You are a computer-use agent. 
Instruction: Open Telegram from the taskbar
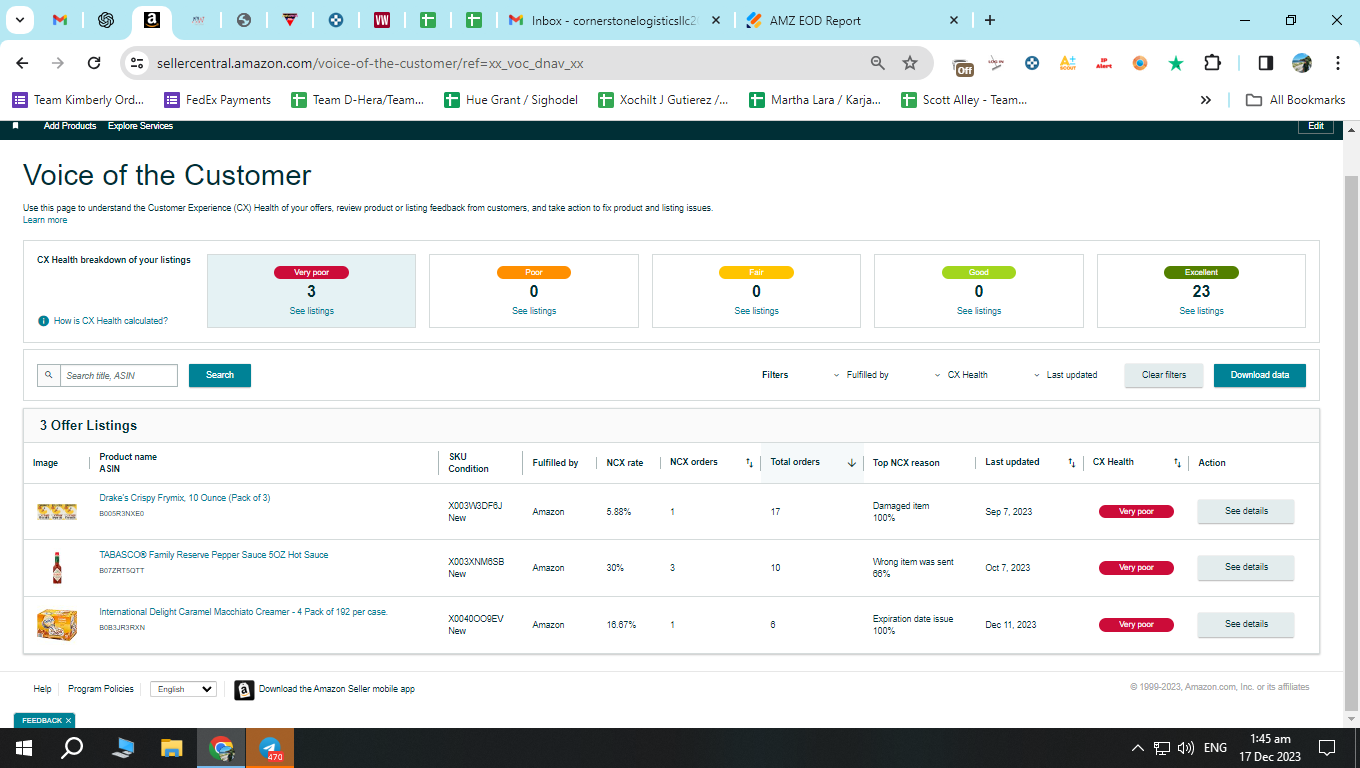pos(270,748)
